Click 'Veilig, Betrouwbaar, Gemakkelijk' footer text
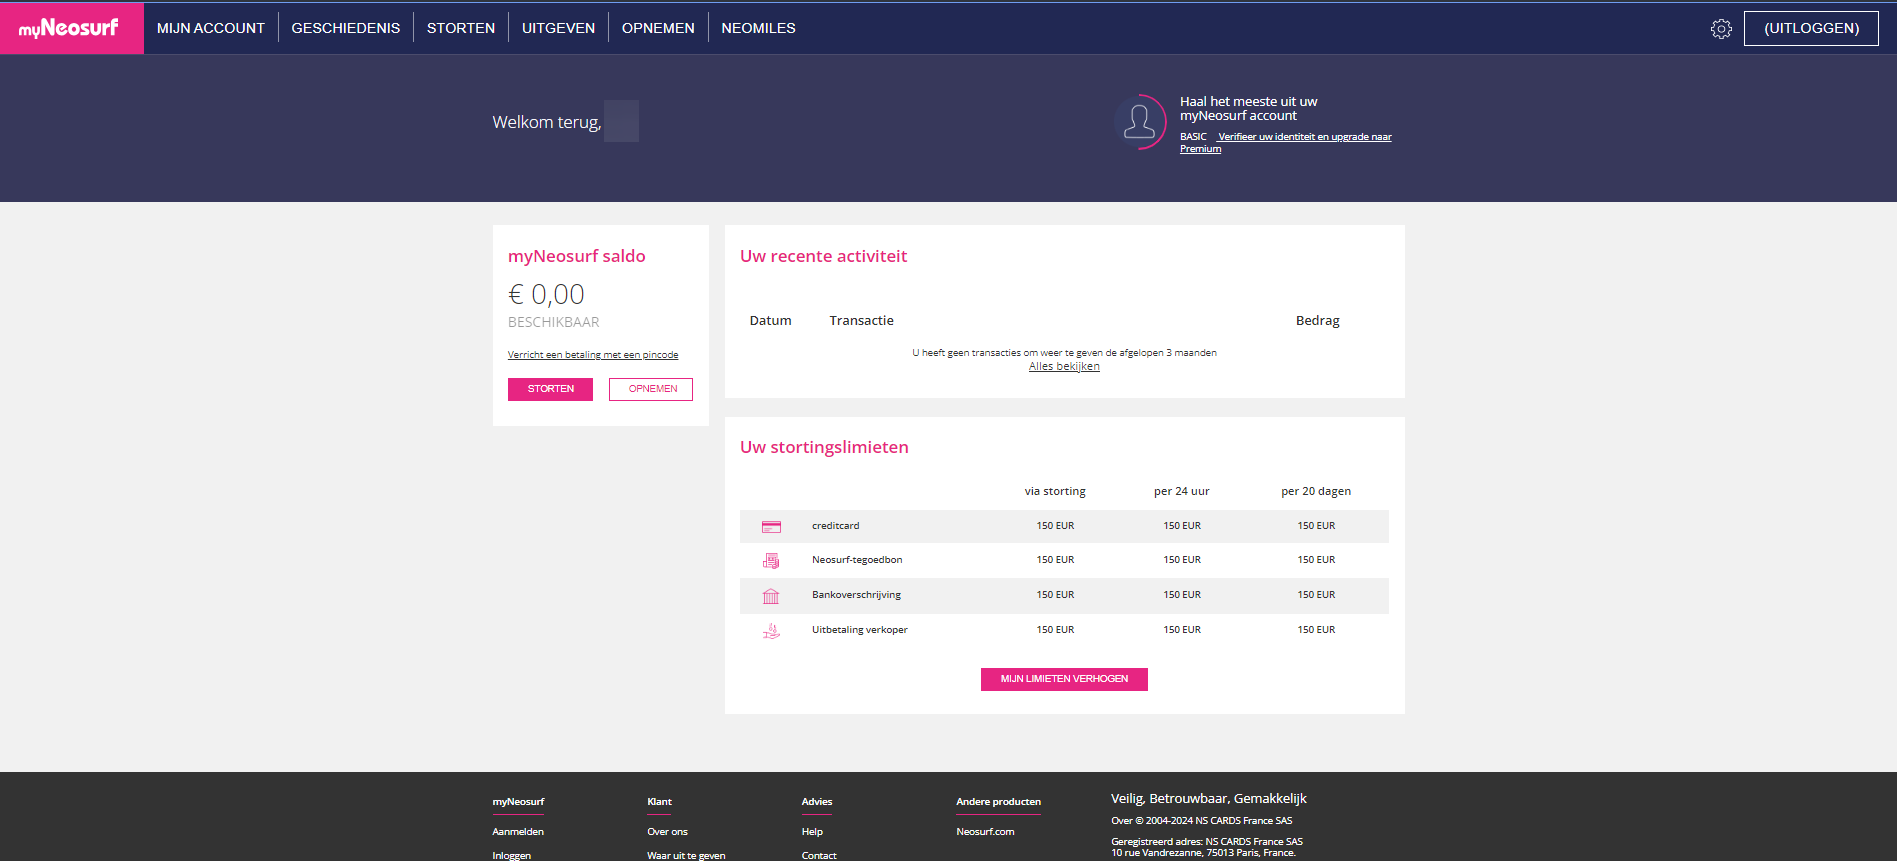 [x=1209, y=798]
